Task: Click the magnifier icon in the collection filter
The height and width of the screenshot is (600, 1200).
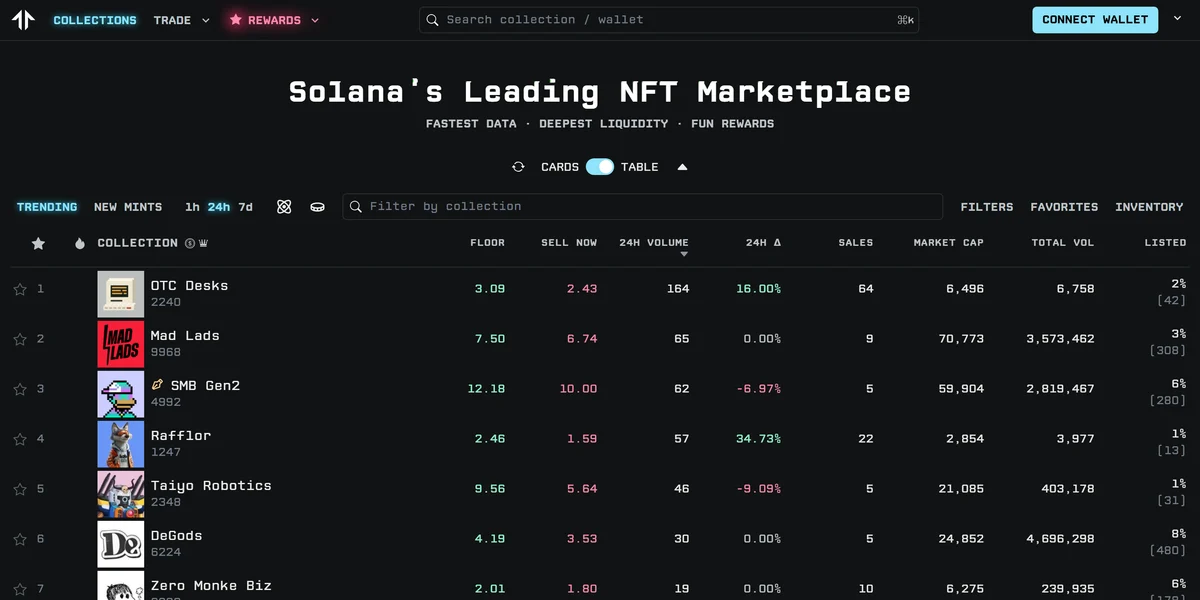Action: pyautogui.click(x=356, y=207)
